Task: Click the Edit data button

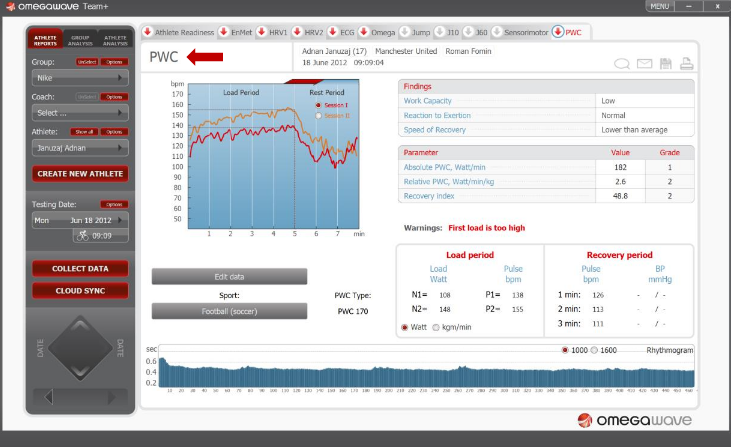Action: 229,276
